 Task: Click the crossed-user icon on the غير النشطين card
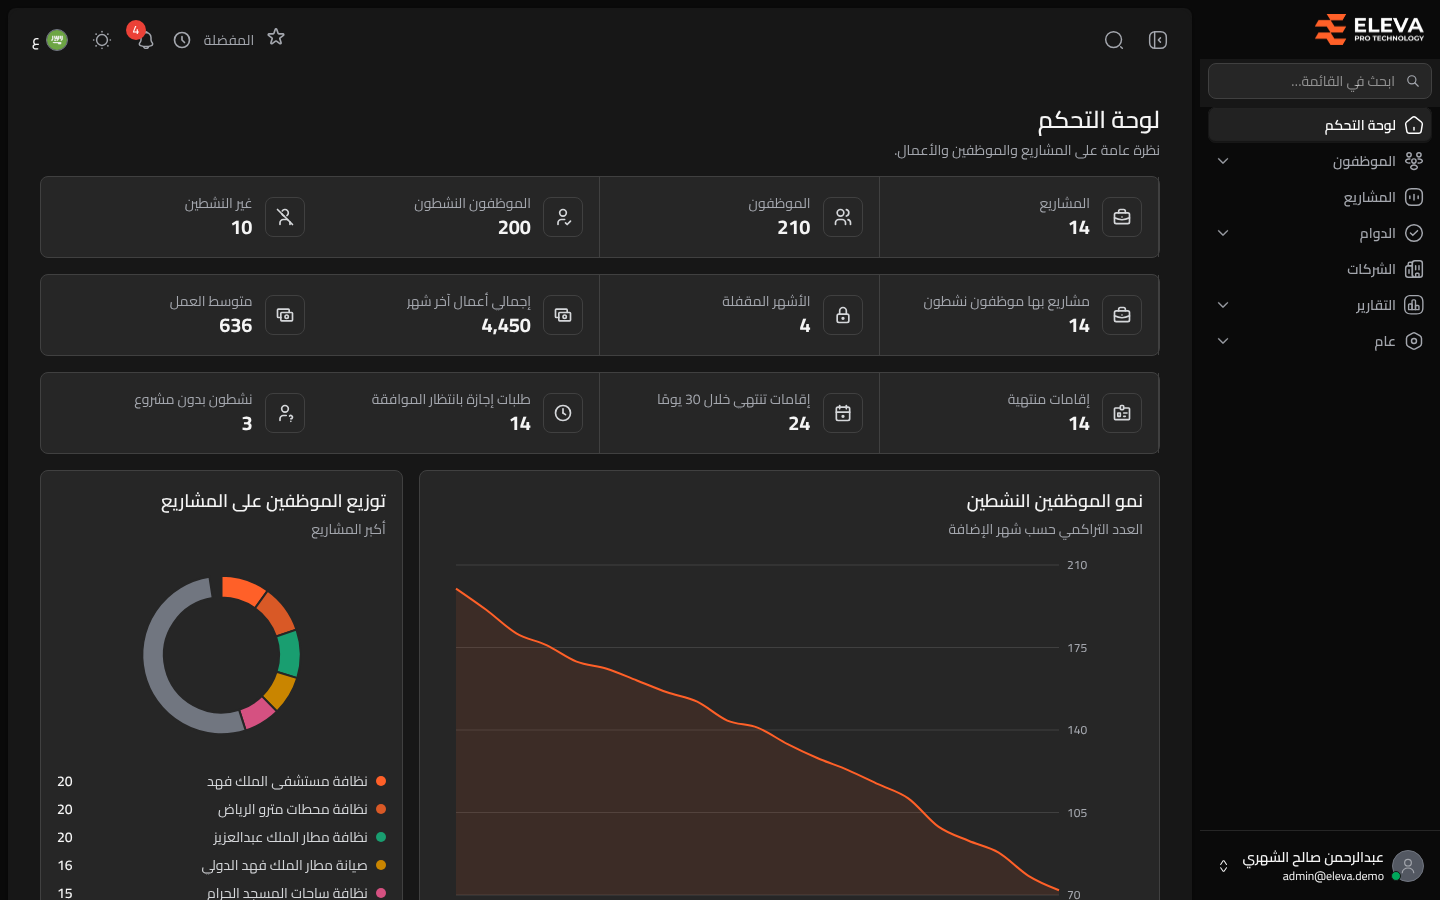pos(285,217)
